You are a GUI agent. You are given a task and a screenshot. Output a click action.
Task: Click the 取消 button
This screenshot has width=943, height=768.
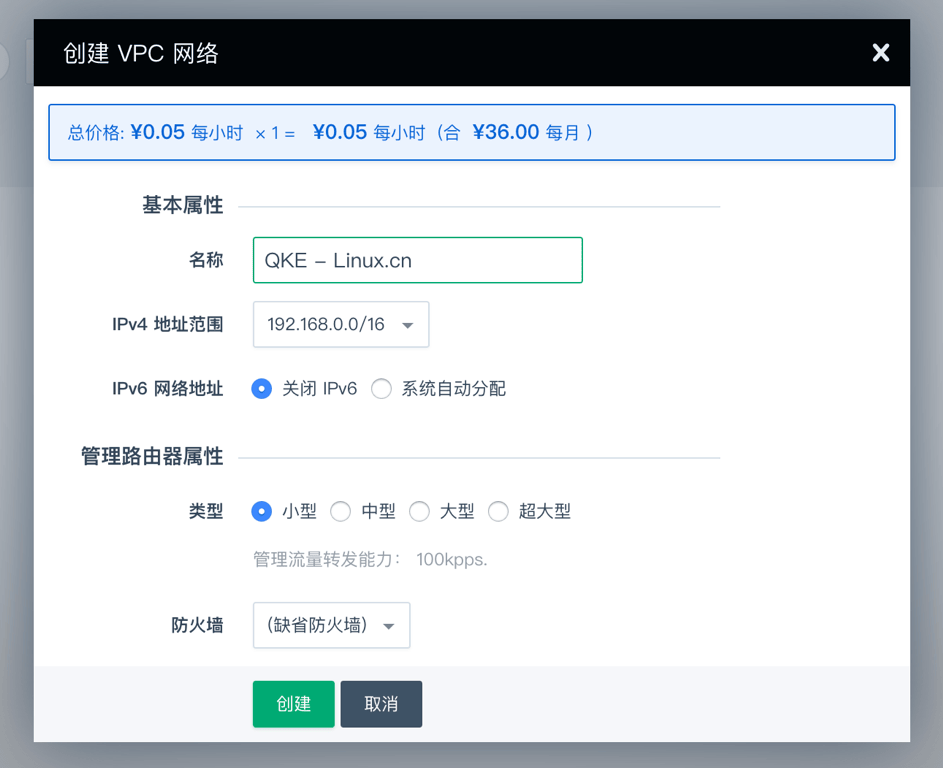[381, 704]
